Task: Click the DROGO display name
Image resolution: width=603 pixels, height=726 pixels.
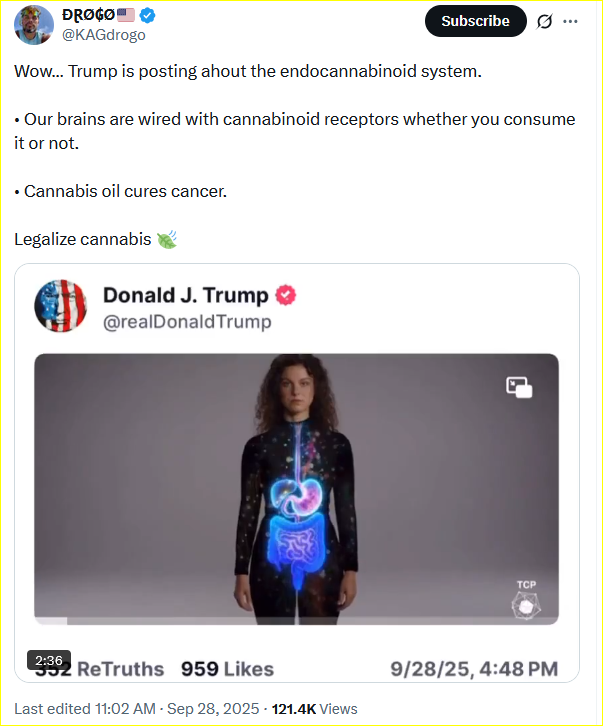Action: [x=87, y=15]
